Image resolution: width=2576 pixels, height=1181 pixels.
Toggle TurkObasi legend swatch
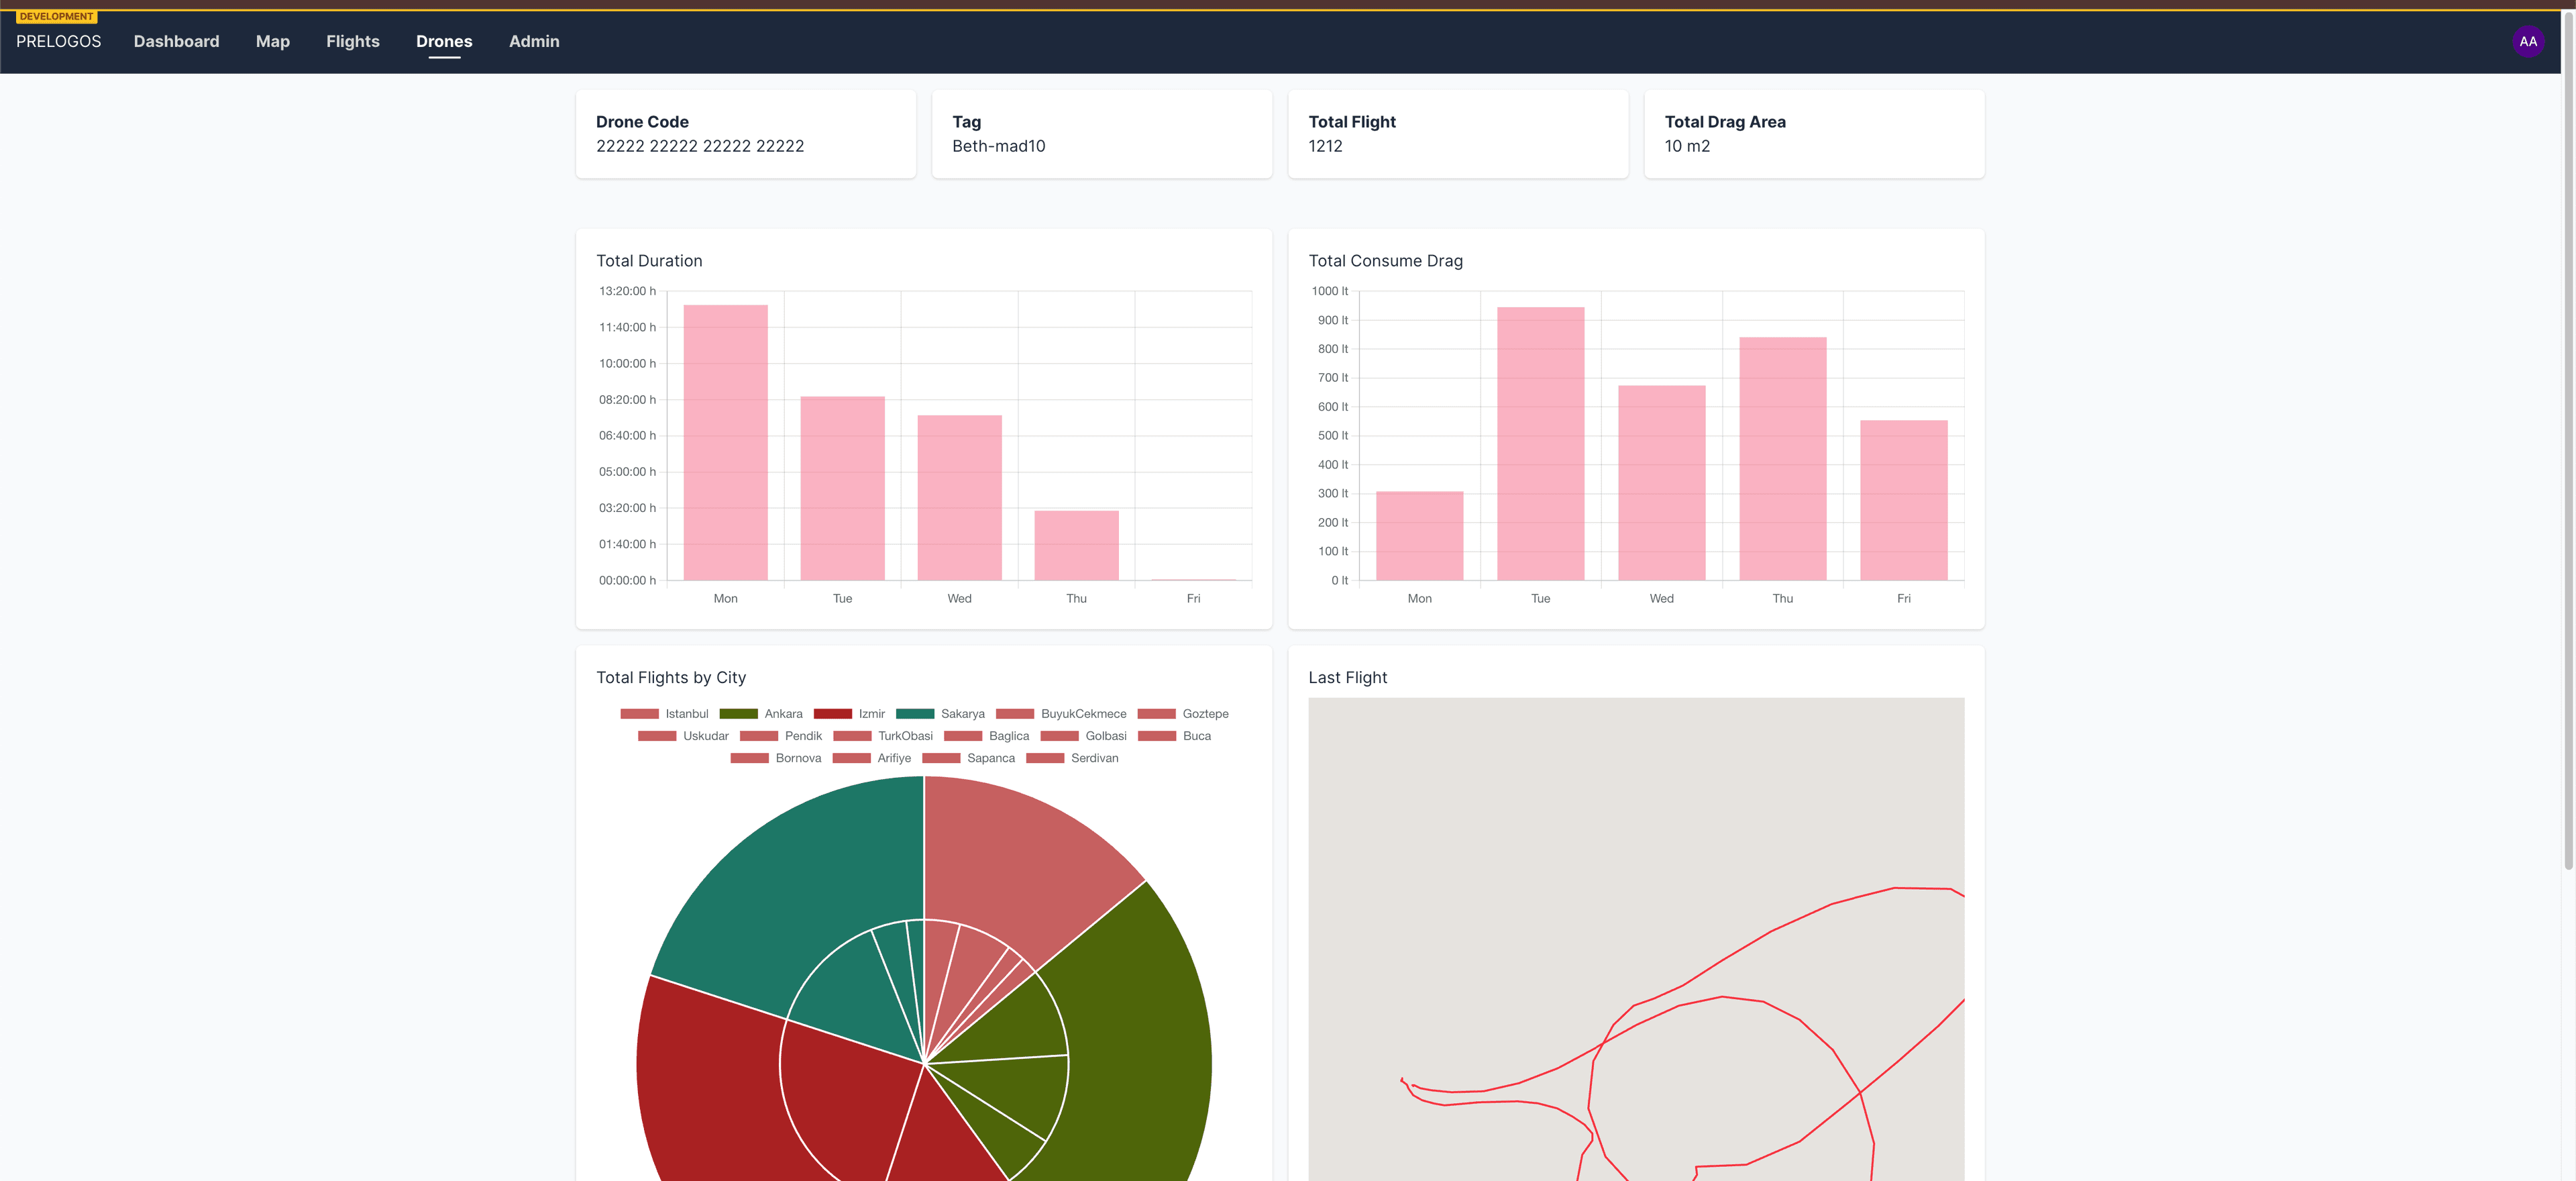852,735
